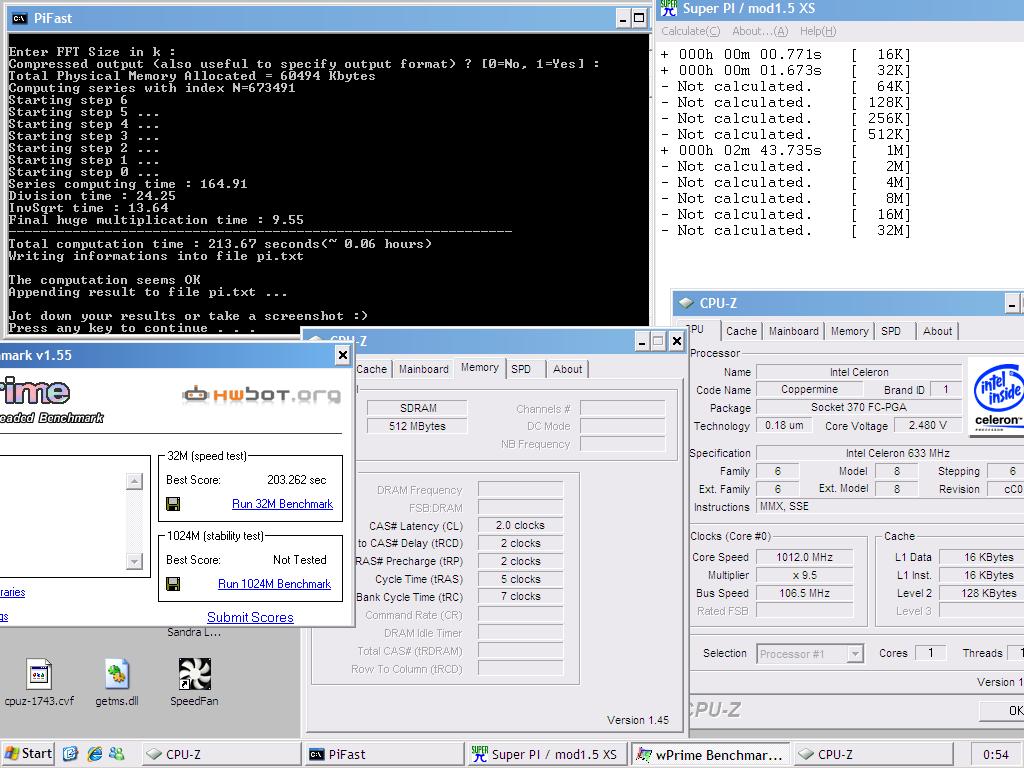
Task: Click the PiFast window title icon
Action: (20, 18)
